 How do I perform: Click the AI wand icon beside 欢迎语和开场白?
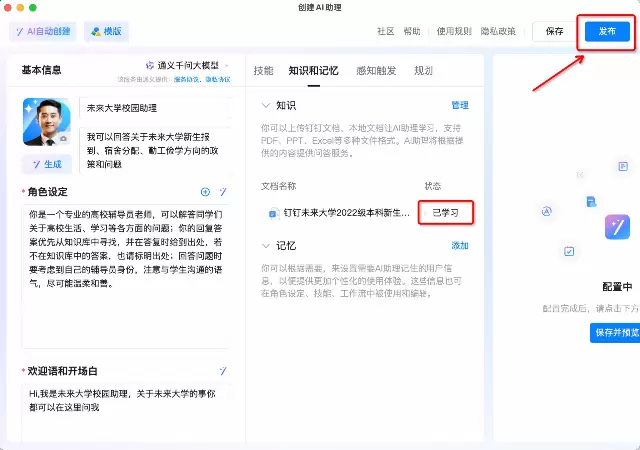click(224, 371)
